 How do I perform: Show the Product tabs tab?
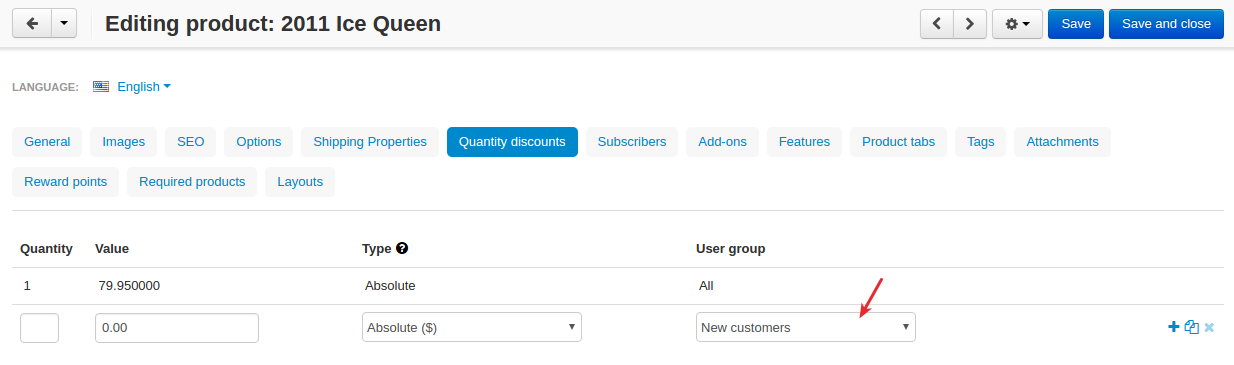click(x=898, y=142)
